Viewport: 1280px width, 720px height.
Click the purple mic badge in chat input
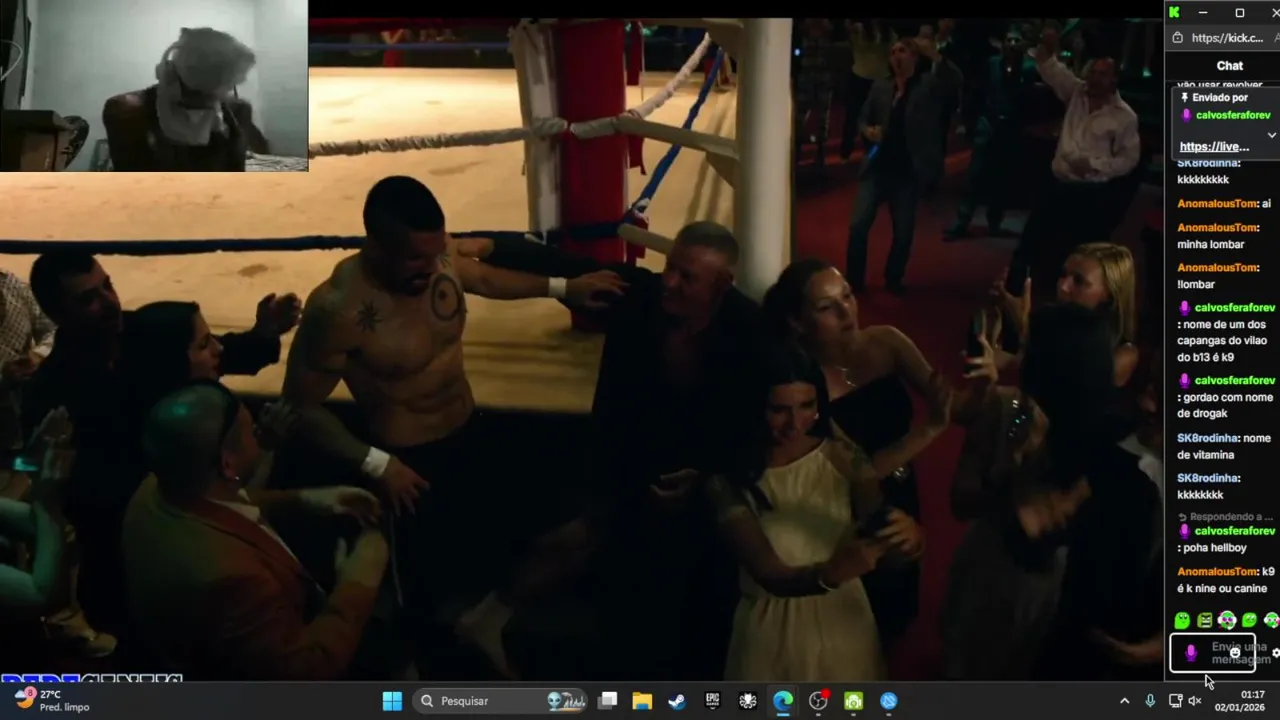click(x=1190, y=653)
